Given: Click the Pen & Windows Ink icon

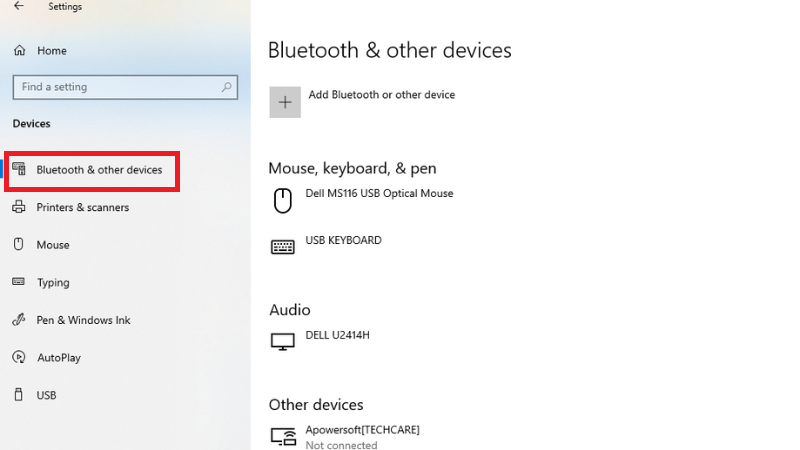Looking at the screenshot, I should 18,320.
